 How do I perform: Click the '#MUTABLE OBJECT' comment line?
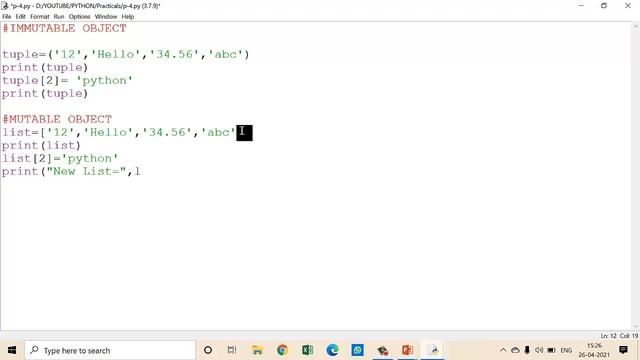57,119
